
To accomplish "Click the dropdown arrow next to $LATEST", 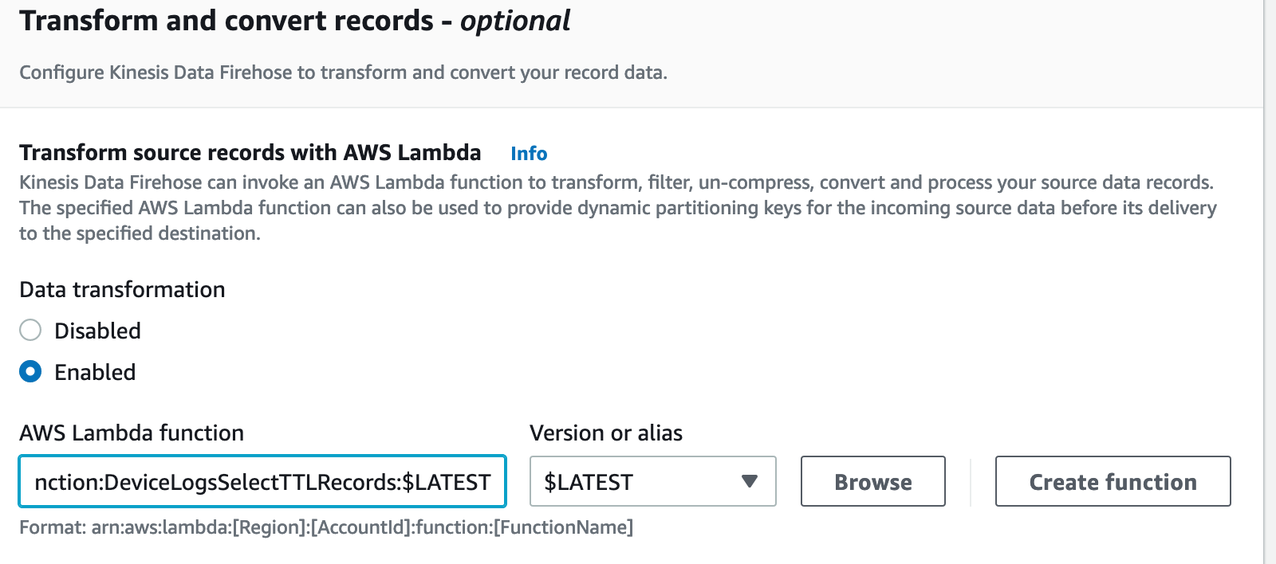I will [x=749, y=482].
